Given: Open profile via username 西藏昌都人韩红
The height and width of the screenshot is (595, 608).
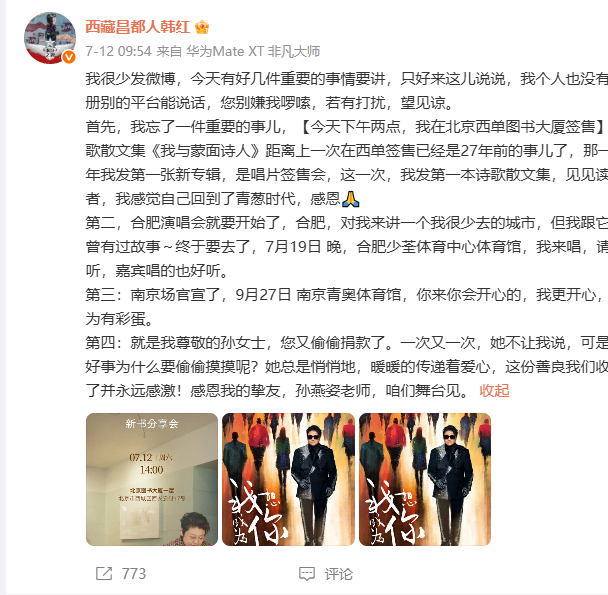Looking at the screenshot, I should (x=137, y=27).
